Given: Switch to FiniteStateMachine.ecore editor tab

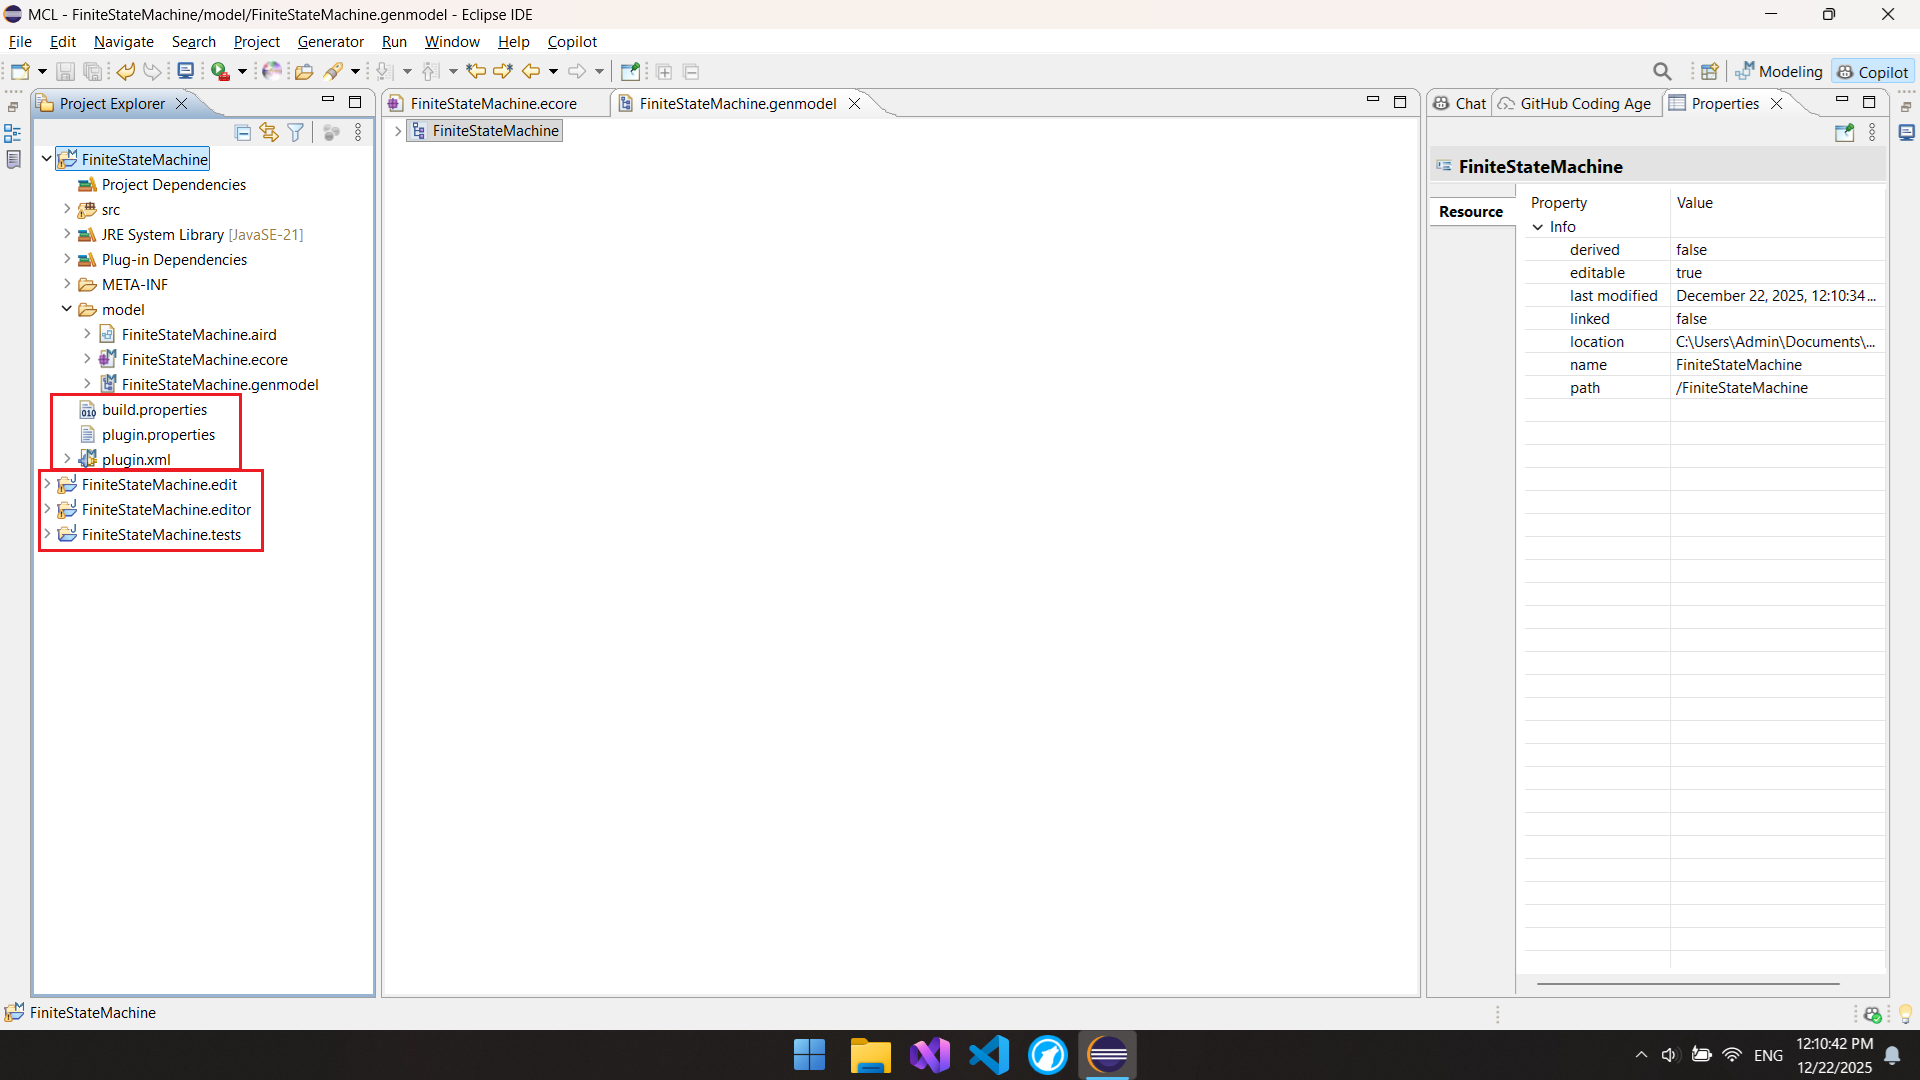Looking at the screenshot, I should pos(493,103).
